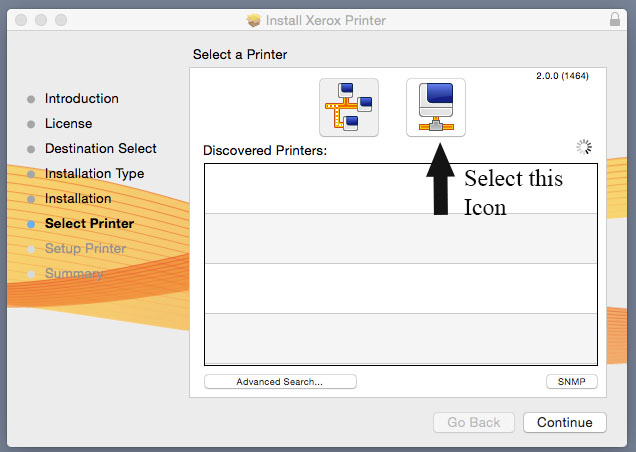636x452 pixels.
Task: Click the License step in sidebar
Action: point(68,124)
